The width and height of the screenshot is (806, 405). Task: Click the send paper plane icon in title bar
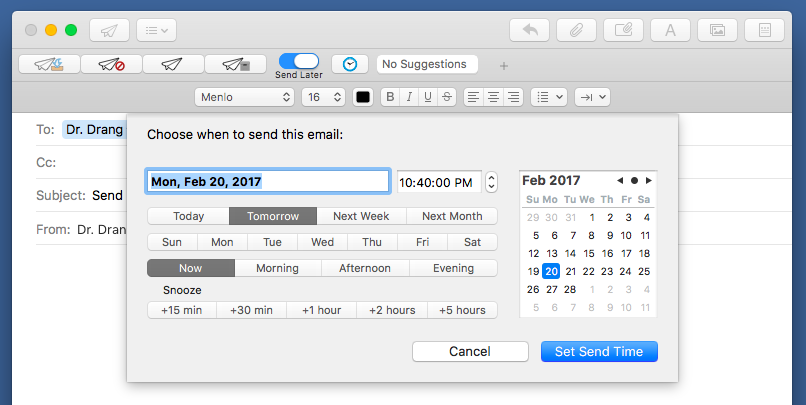point(109,30)
